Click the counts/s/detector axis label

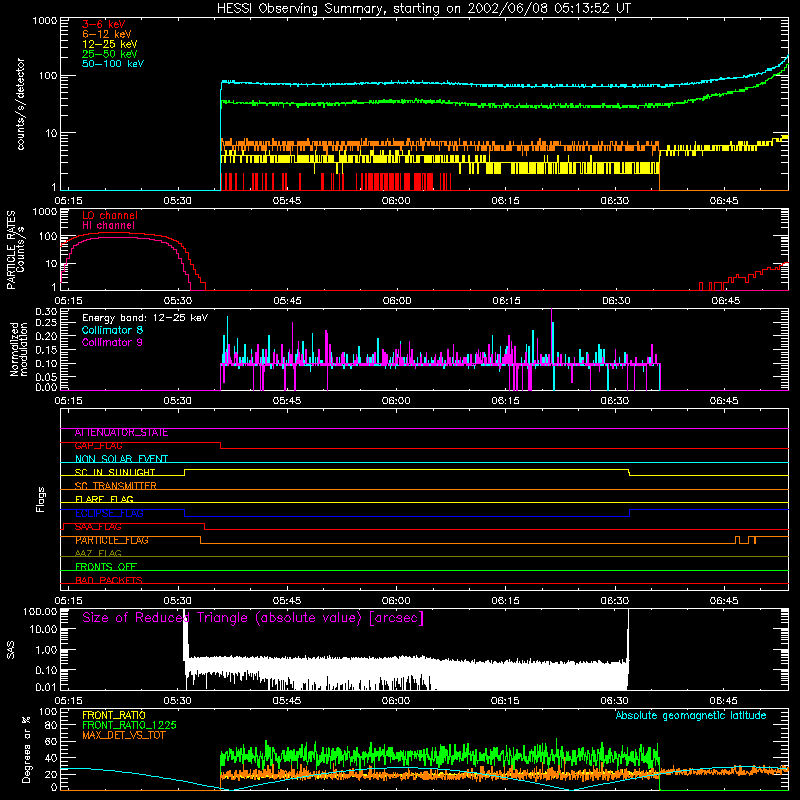pos(20,104)
